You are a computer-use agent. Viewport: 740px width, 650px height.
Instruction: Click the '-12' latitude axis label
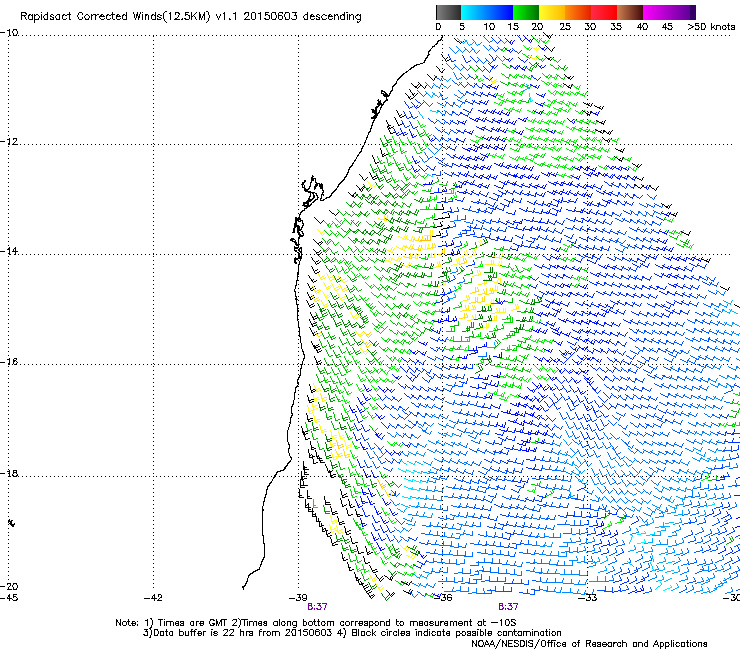[x=9, y=142]
